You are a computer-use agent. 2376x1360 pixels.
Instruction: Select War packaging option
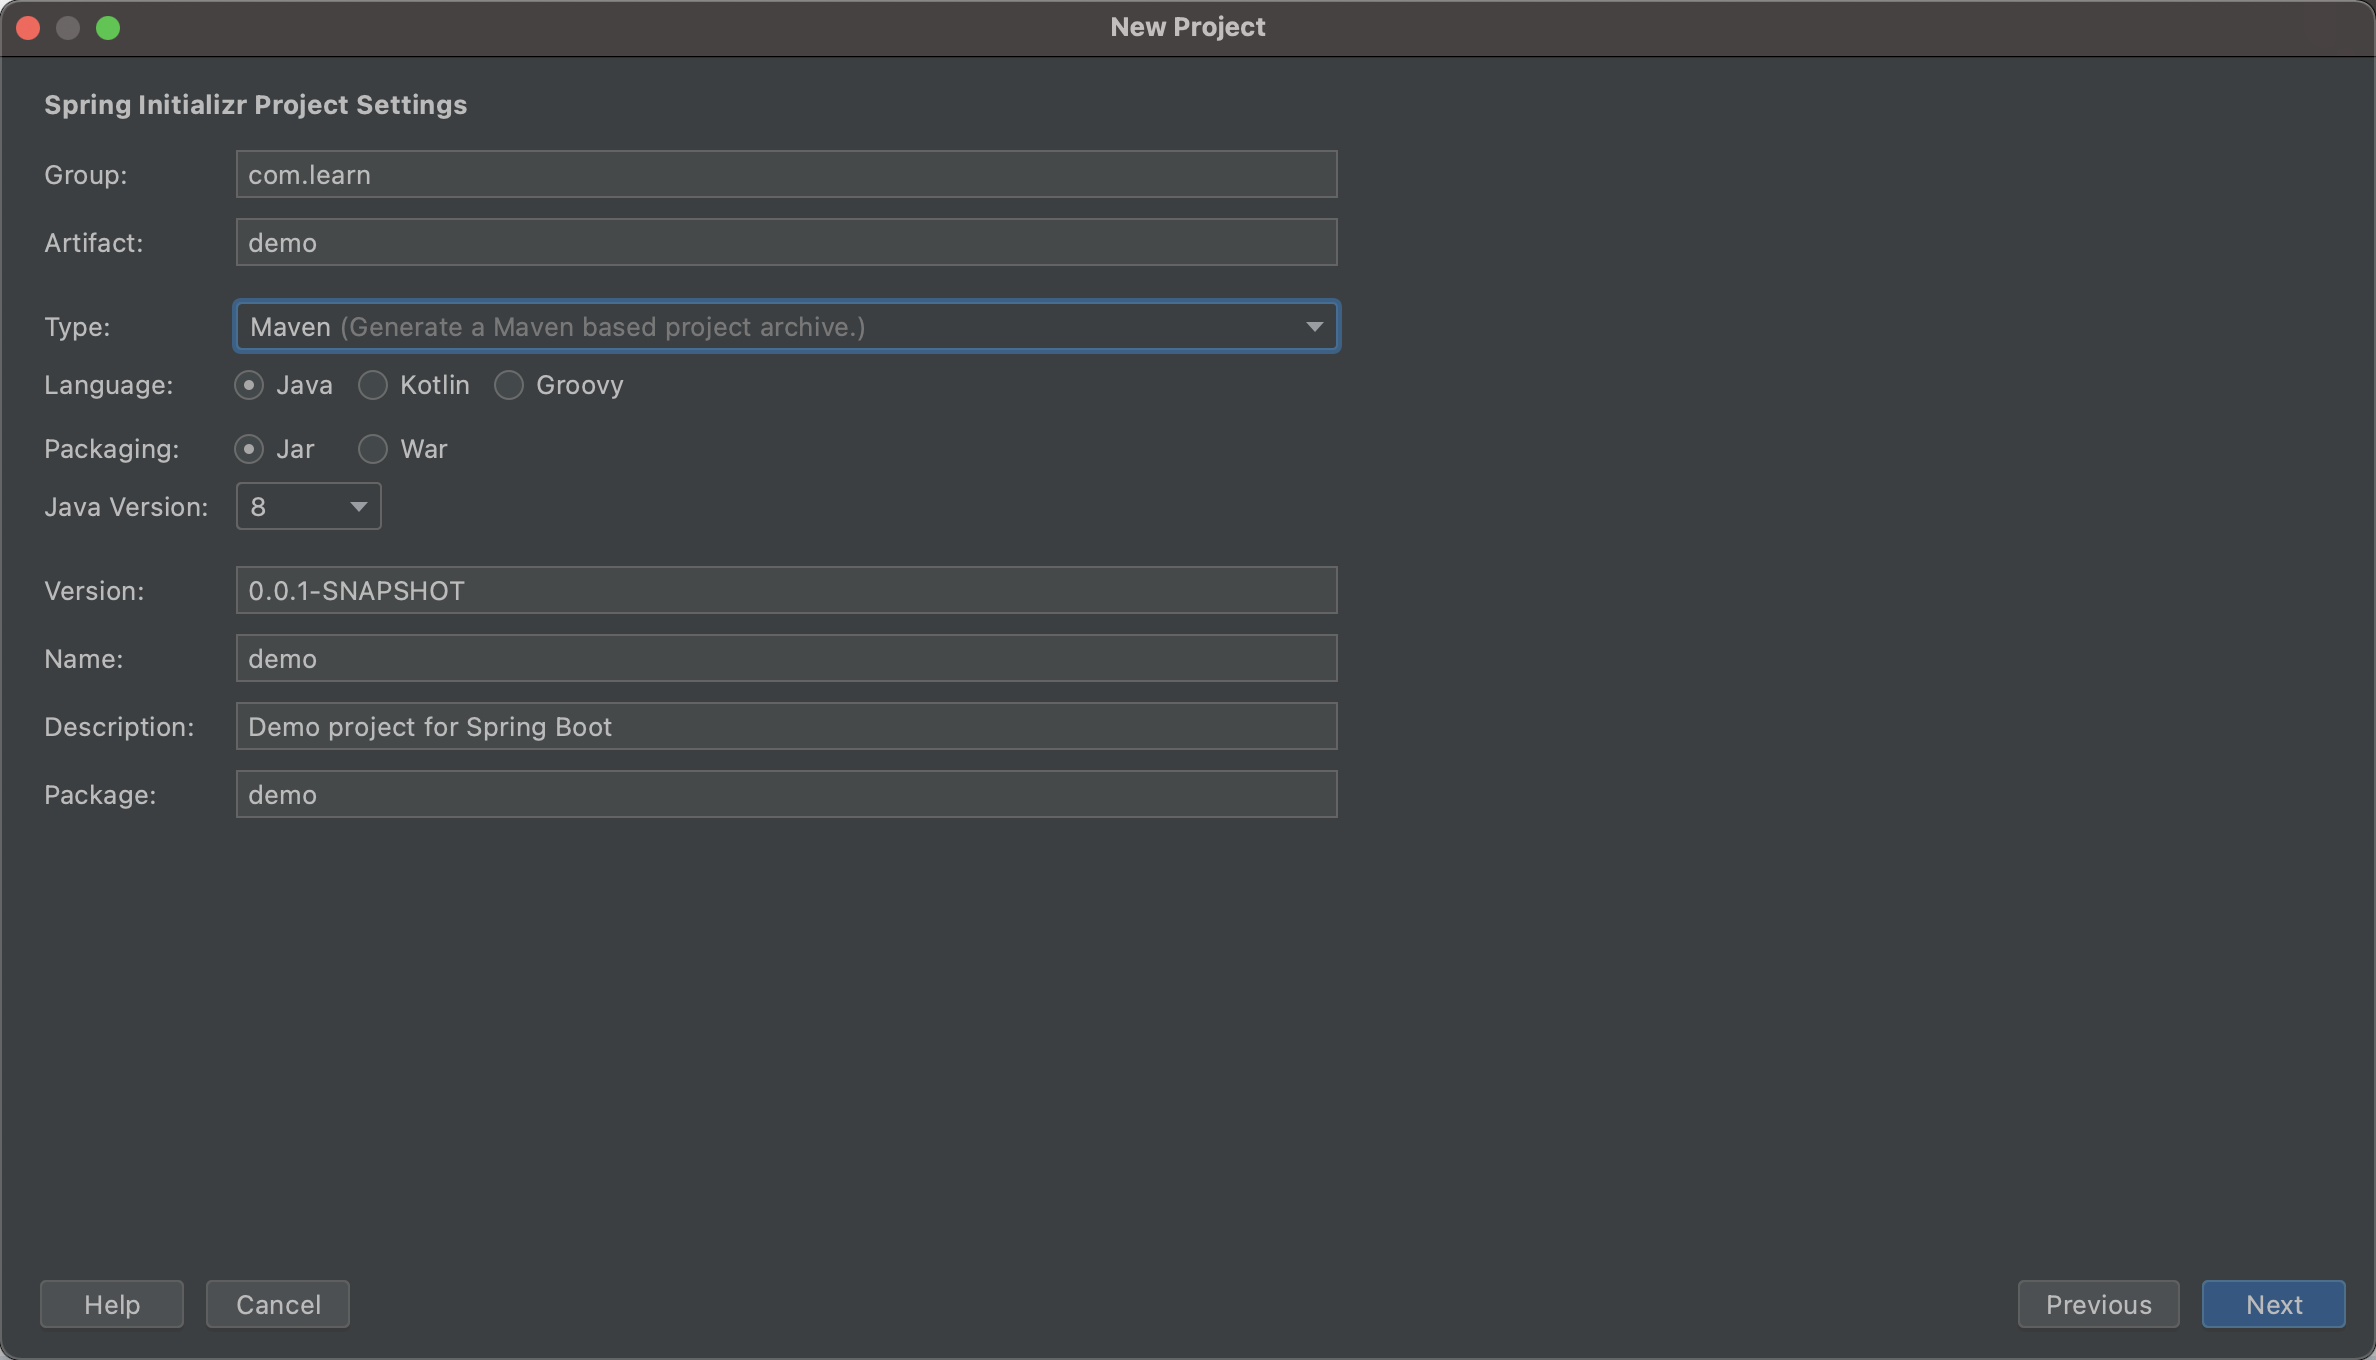click(373, 449)
